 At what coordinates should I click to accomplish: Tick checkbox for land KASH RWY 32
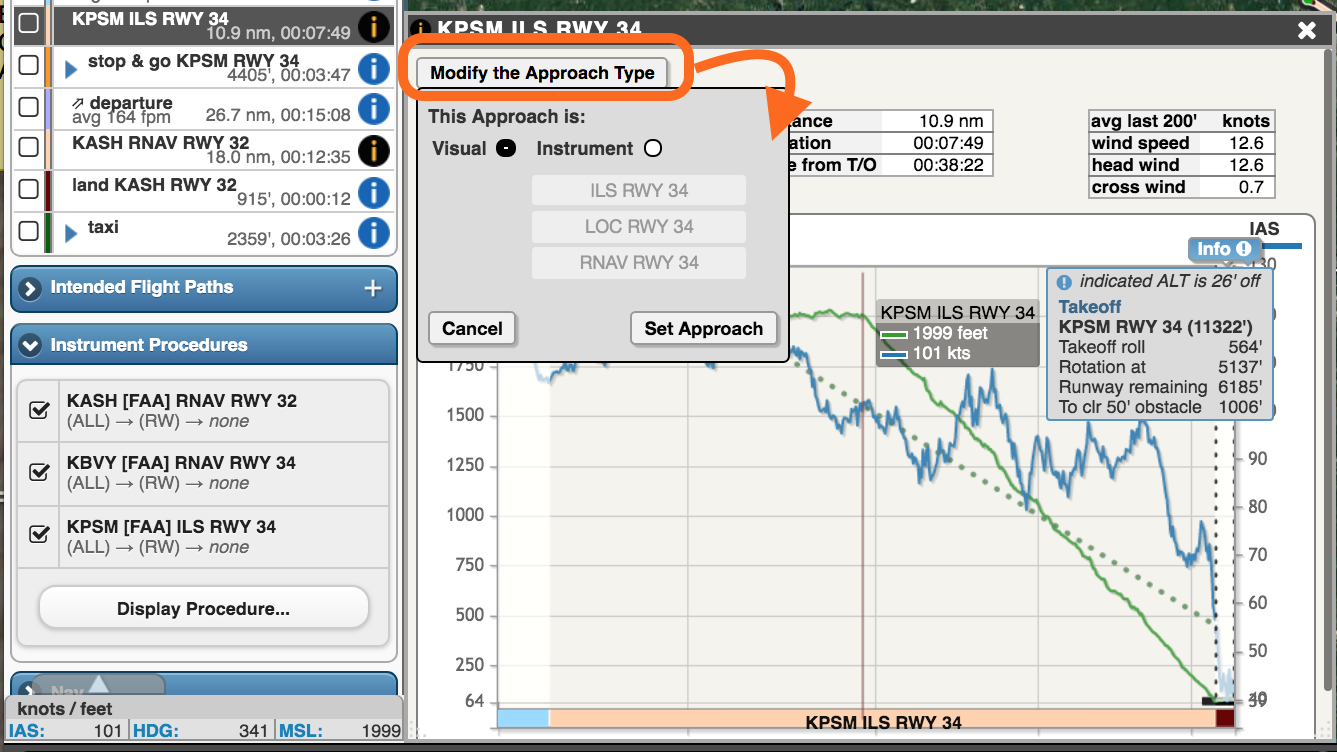click(x=29, y=190)
